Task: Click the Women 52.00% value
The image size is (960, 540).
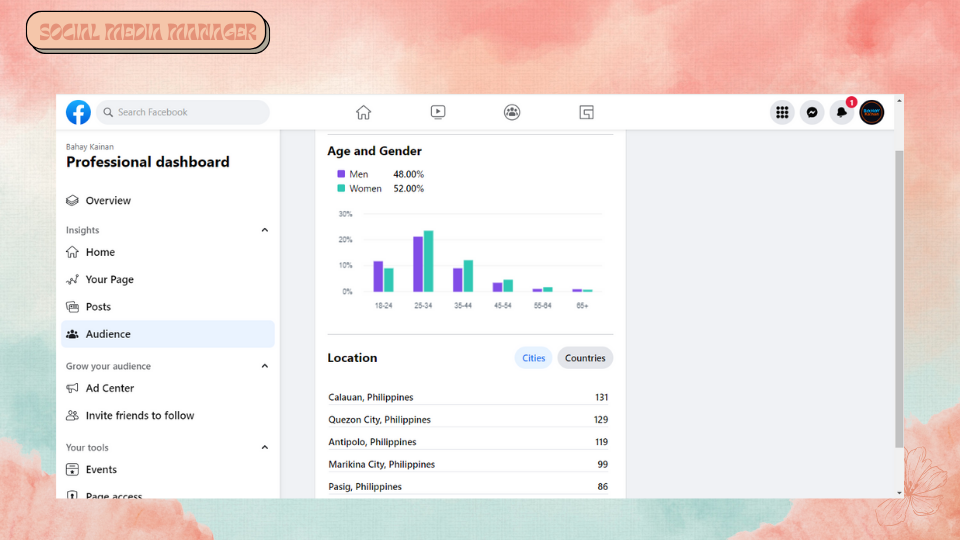Action: [x=408, y=189]
